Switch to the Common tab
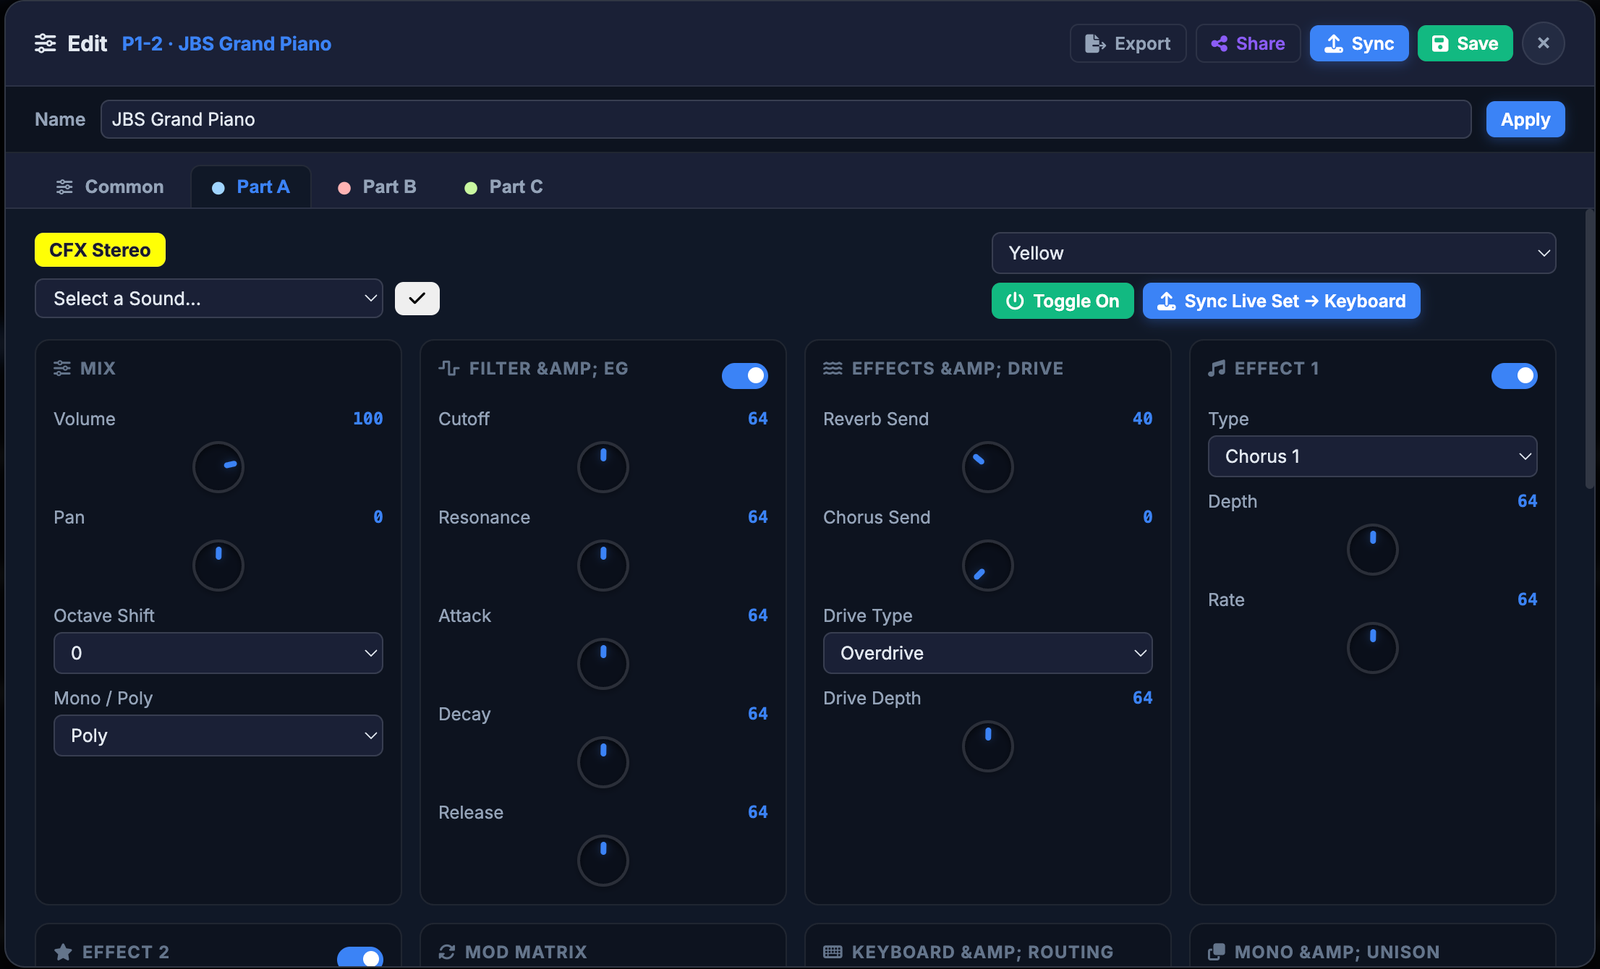 [x=109, y=187]
